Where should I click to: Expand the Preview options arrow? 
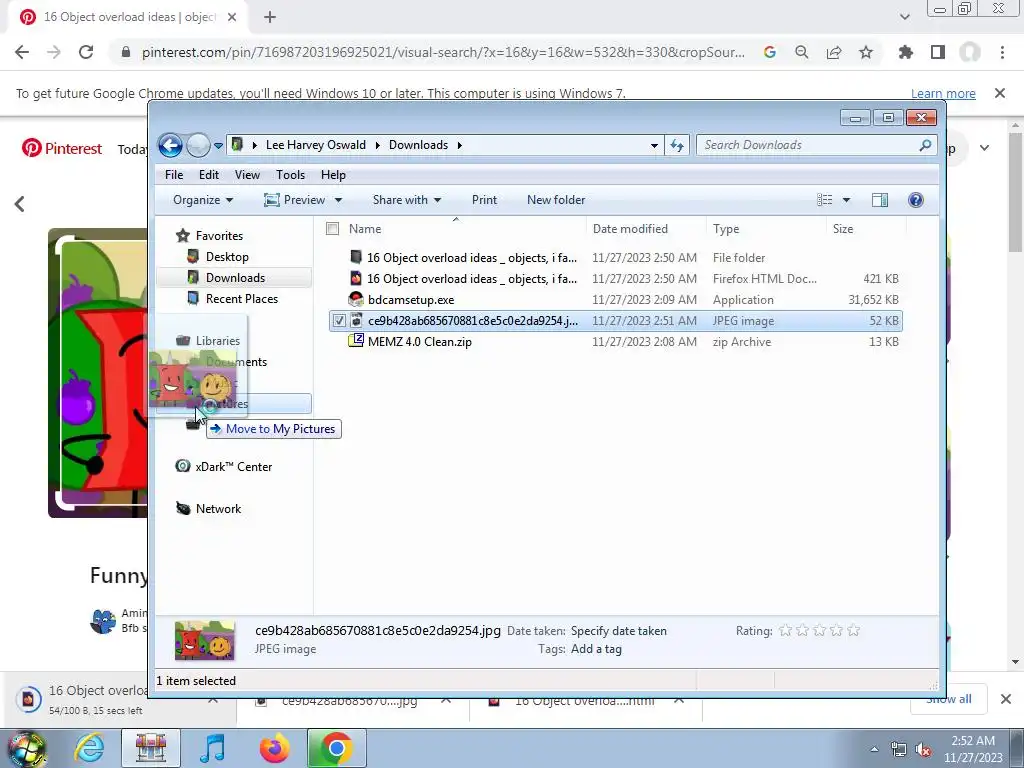point(338,200)
